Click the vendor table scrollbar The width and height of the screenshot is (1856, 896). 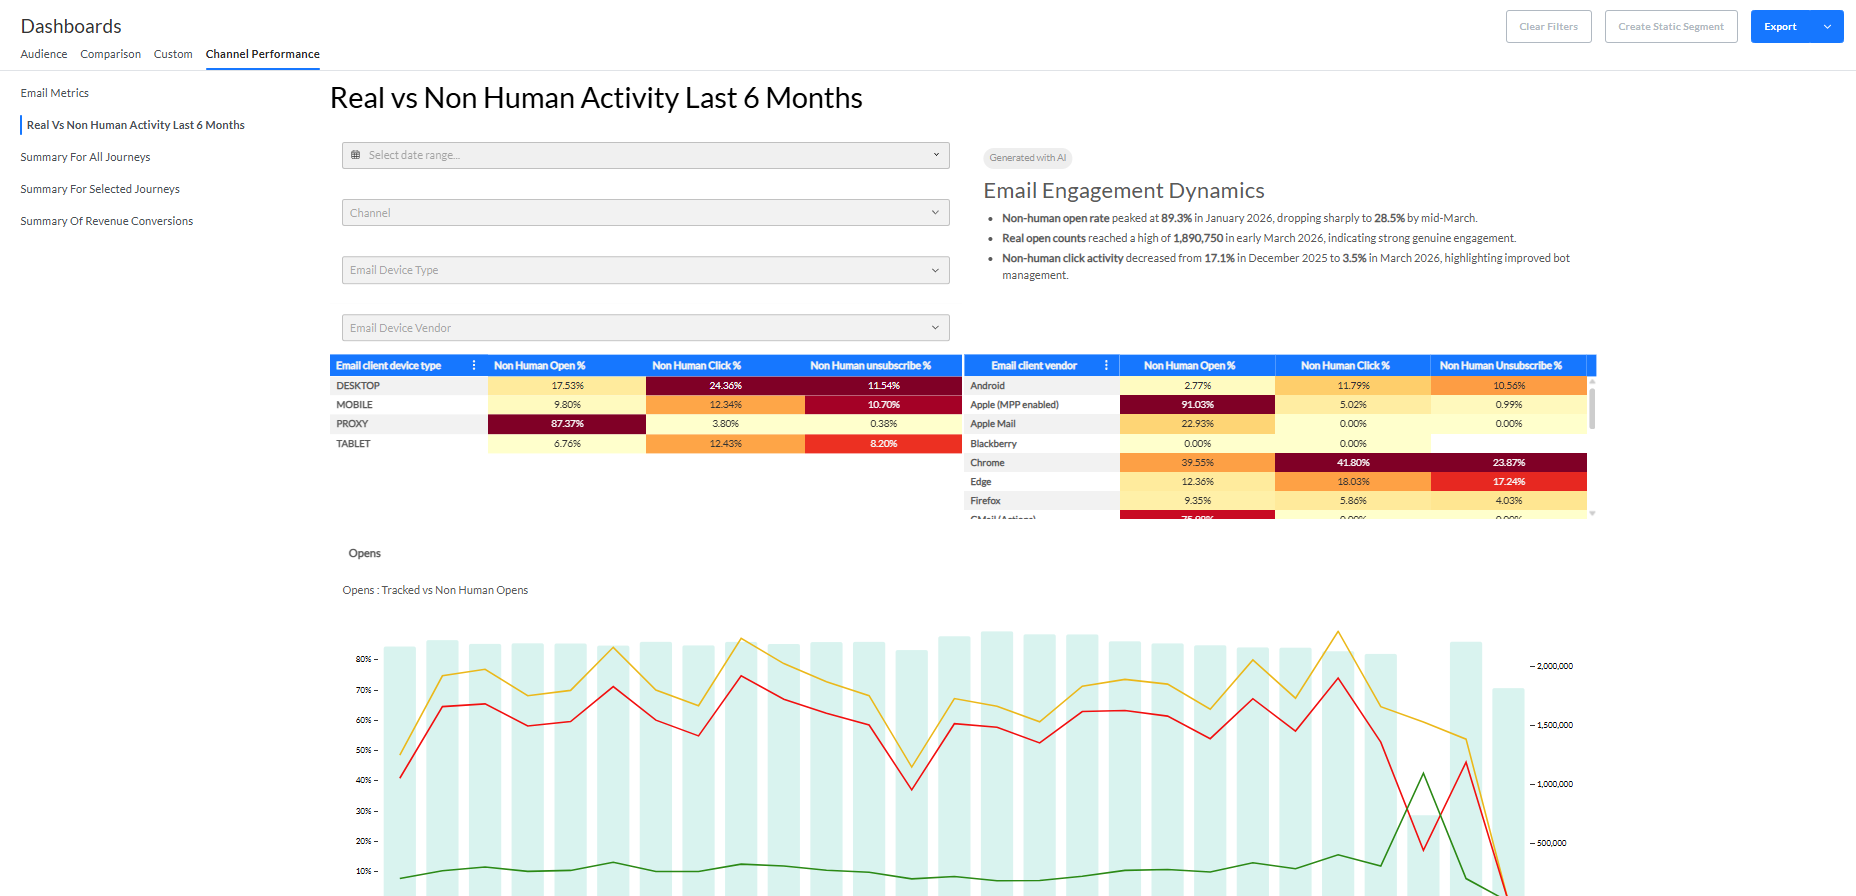(1592, 408)
